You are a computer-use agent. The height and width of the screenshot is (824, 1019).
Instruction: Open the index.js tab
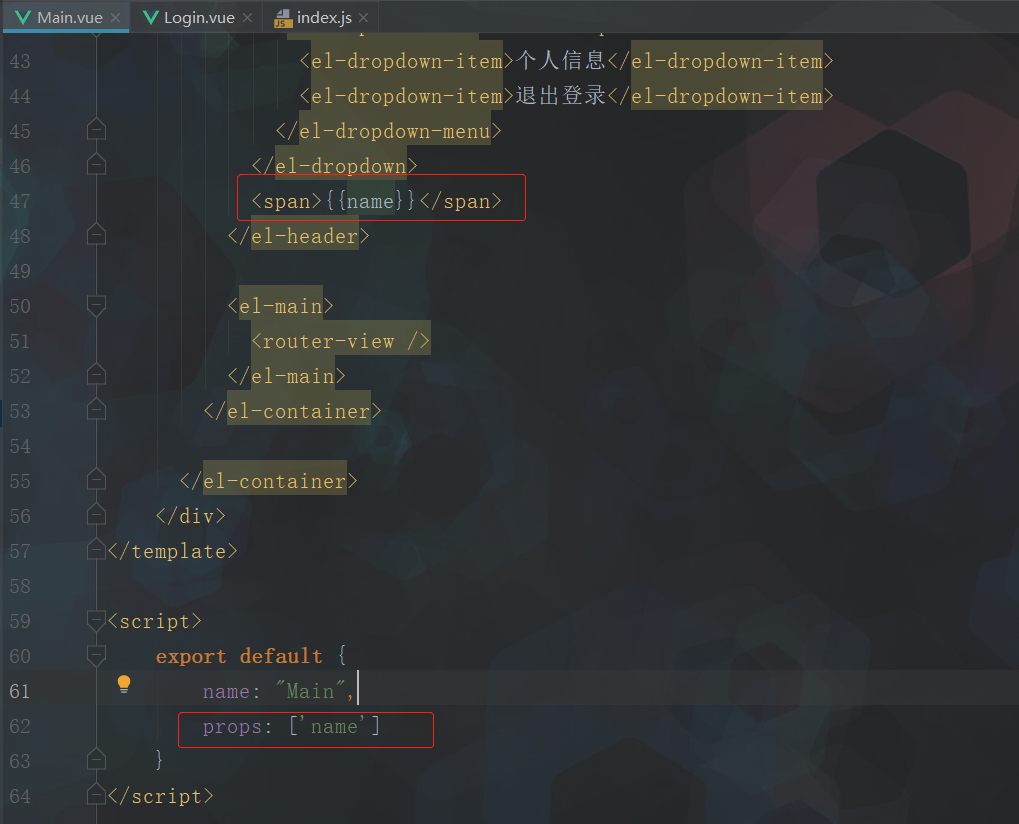[321, 17]
